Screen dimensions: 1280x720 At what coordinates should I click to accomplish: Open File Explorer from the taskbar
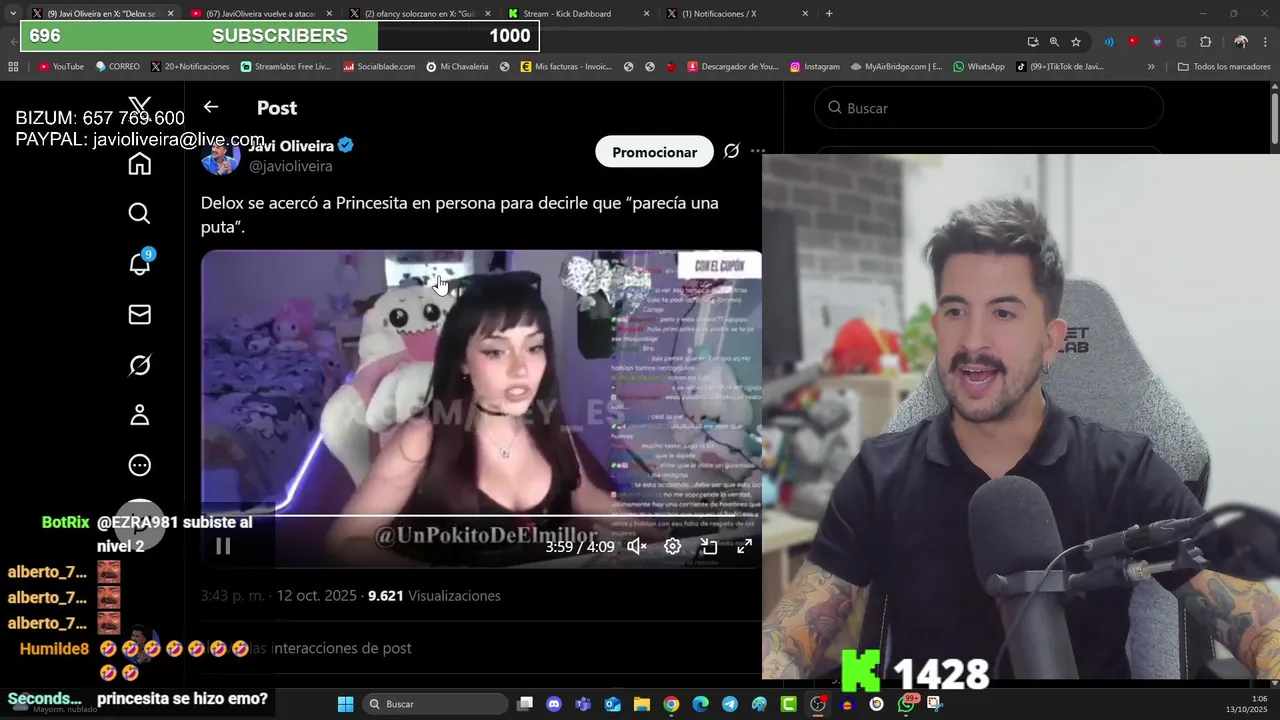click(642, 704)
